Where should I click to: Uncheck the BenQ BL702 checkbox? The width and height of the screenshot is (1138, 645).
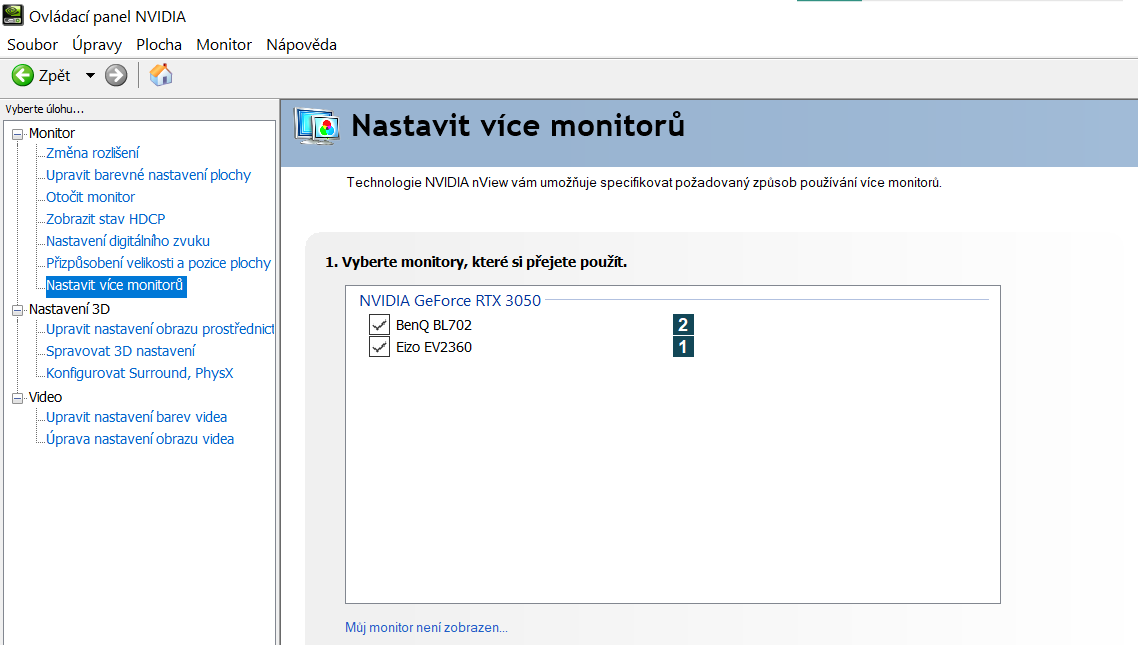(x=379, y=325)
